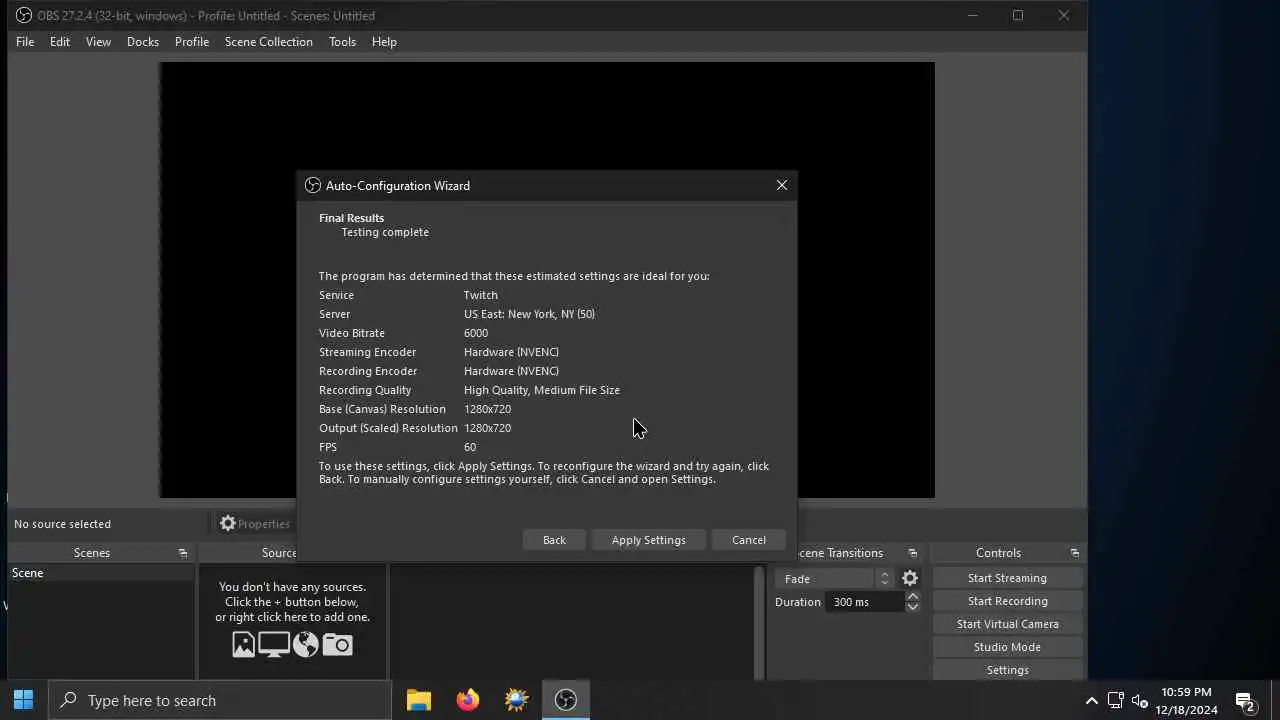Launch Firefox from the taskbar
This screenshot has height=720, width=1280.
click(x=468, y=700)
